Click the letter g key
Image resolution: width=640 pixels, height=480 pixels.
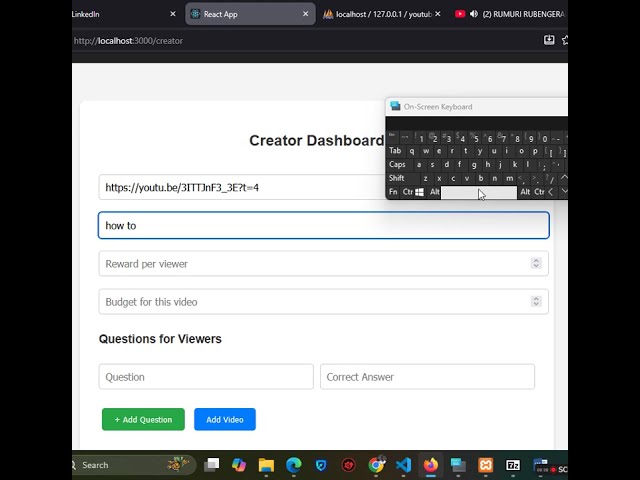(x=474, y=164)
